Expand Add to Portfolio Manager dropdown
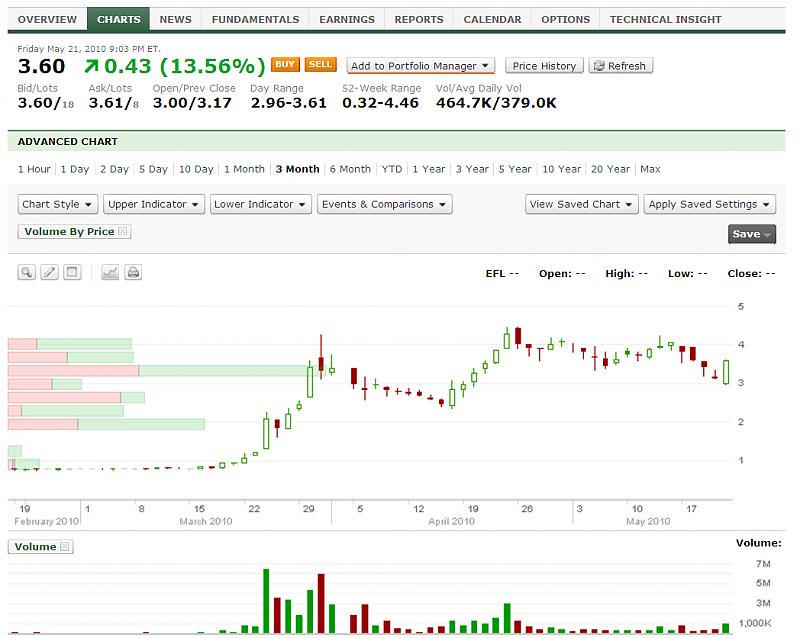The width and height of the screenshot is (800, 638). point(420,66)
